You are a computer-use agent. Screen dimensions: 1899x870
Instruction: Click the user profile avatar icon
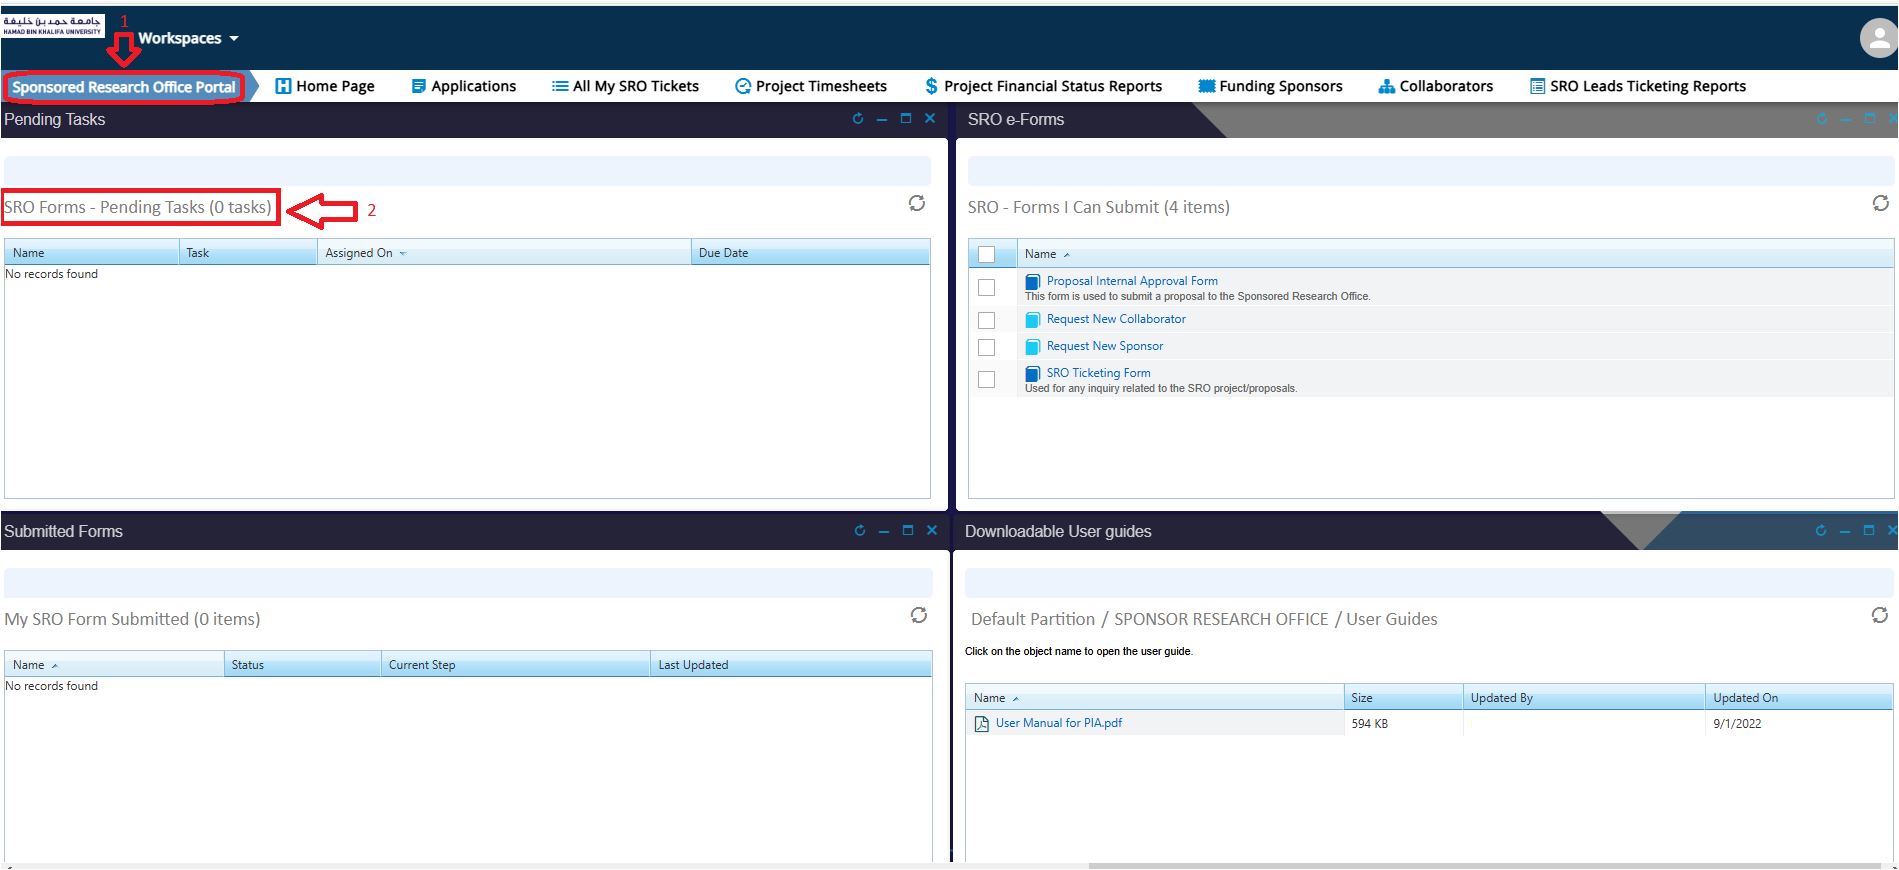coord(1877,39)
